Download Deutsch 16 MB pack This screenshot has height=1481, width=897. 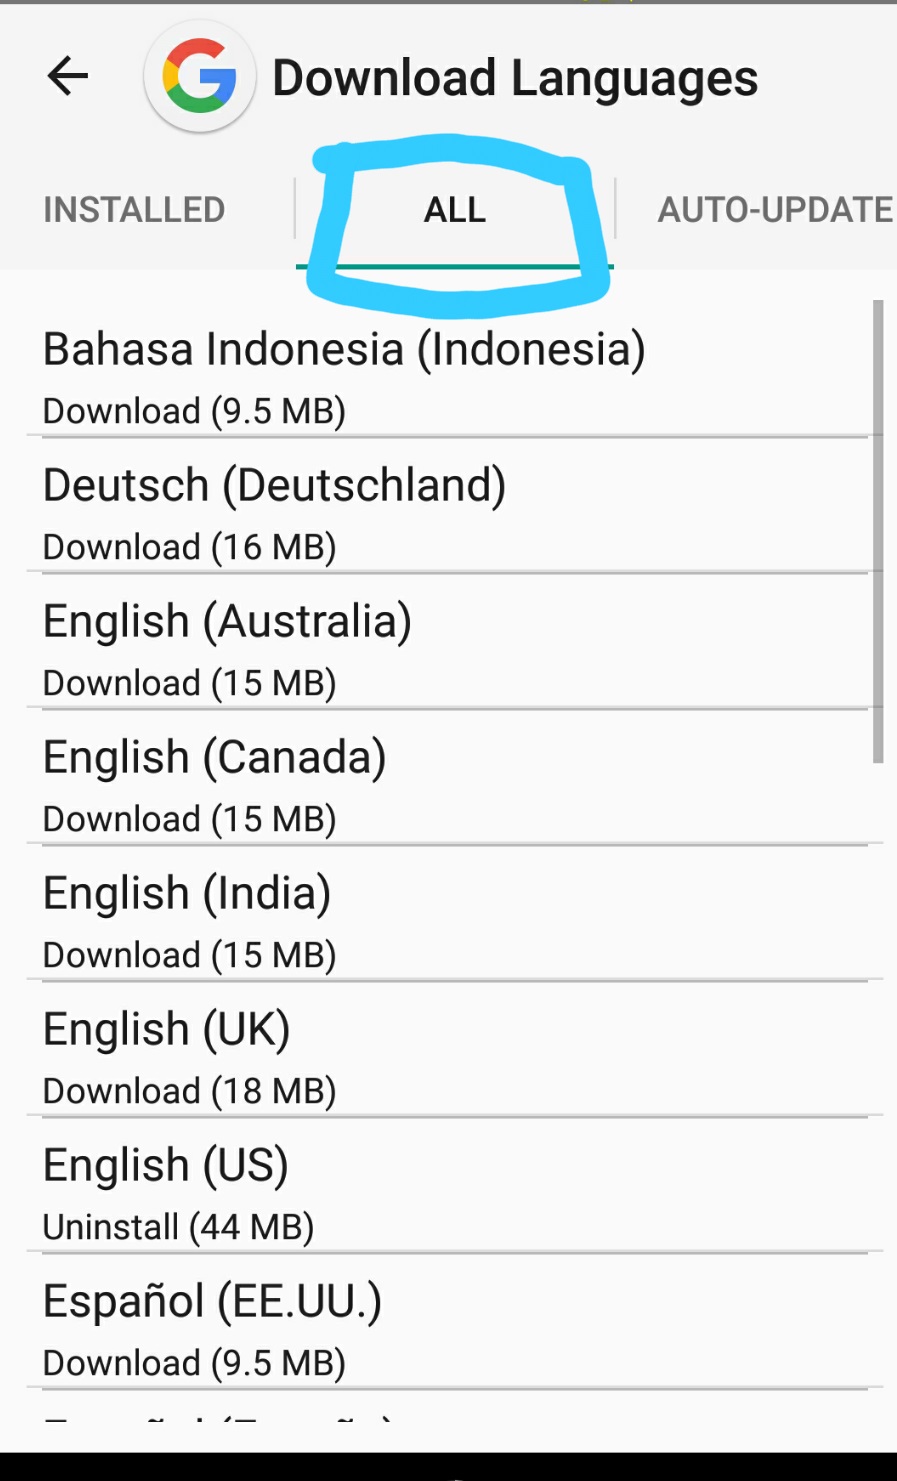[x=189, y=547]
